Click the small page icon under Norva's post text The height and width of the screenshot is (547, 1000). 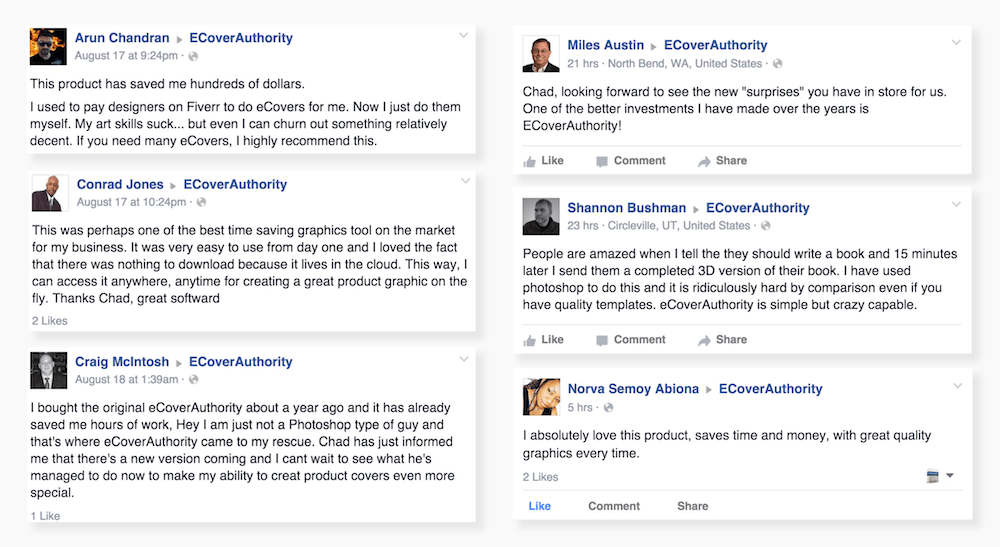click(933, 476)
